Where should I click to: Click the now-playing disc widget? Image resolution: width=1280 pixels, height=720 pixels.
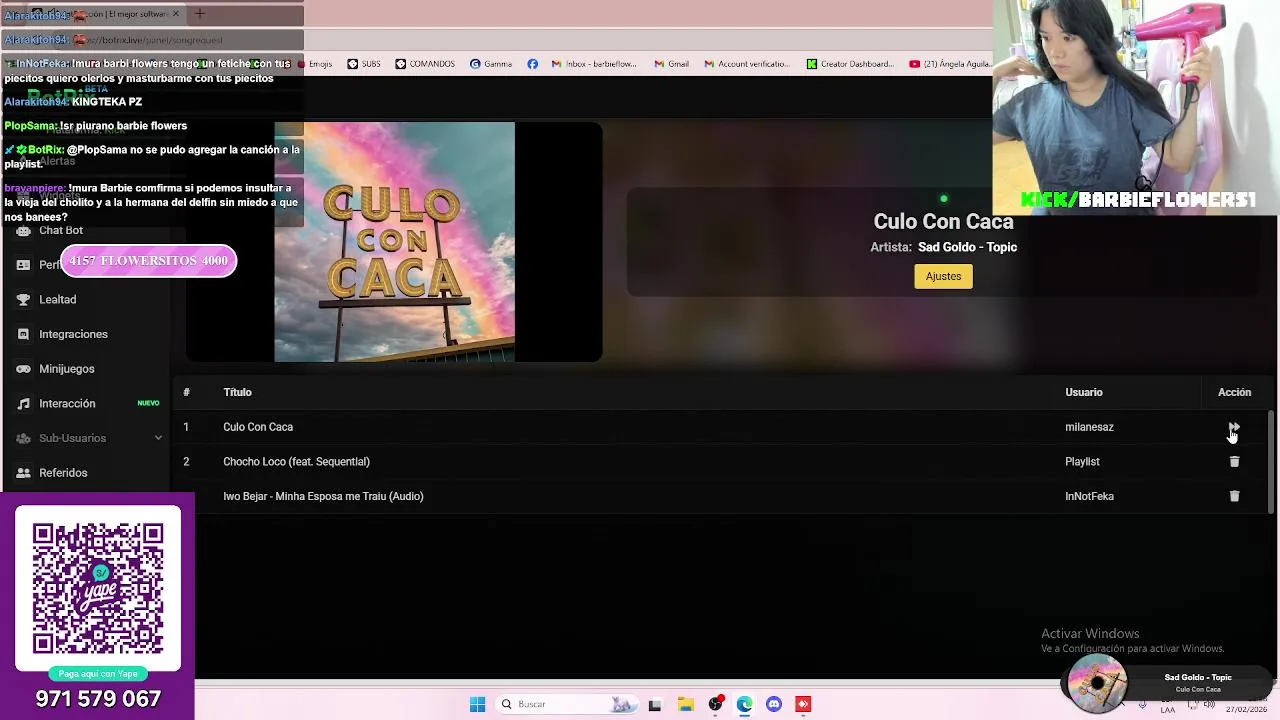tap(1097, 683)
